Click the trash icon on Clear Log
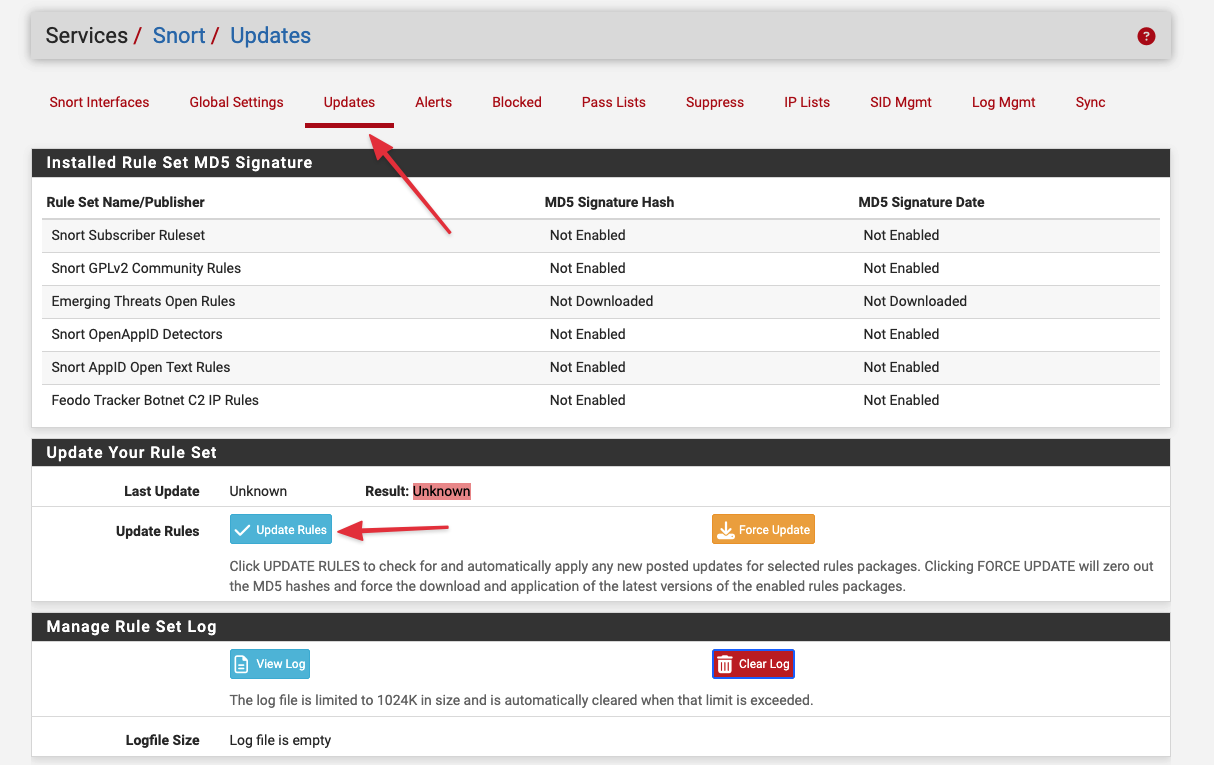 point(725,665)
